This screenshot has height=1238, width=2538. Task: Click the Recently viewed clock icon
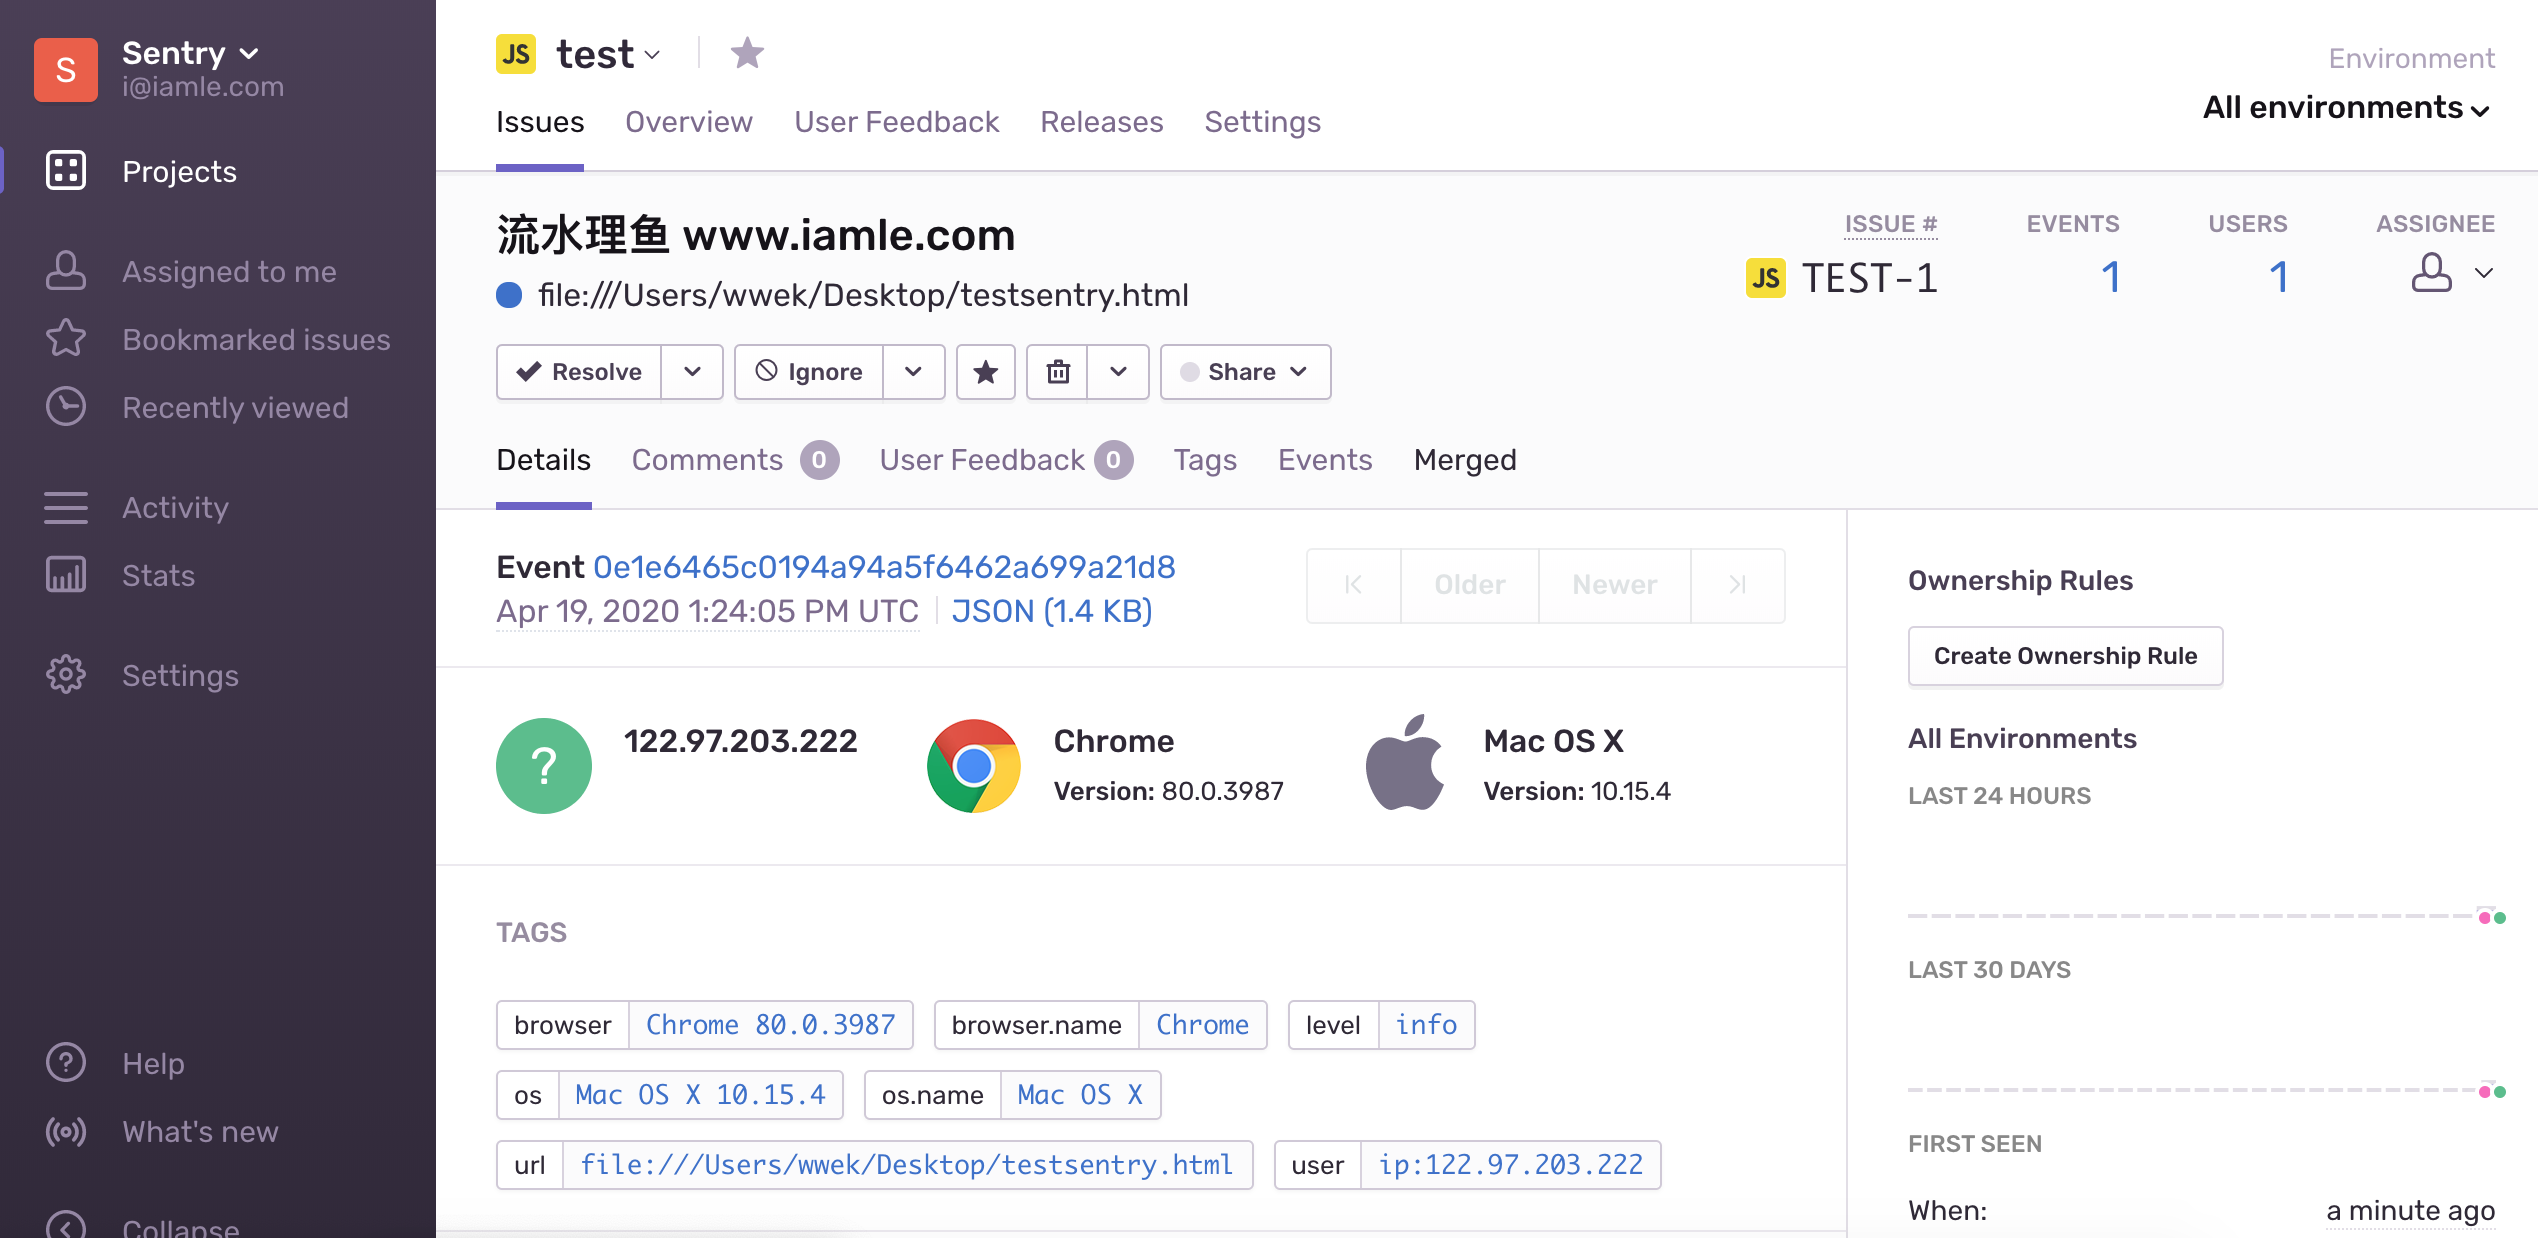click(66, 407)
